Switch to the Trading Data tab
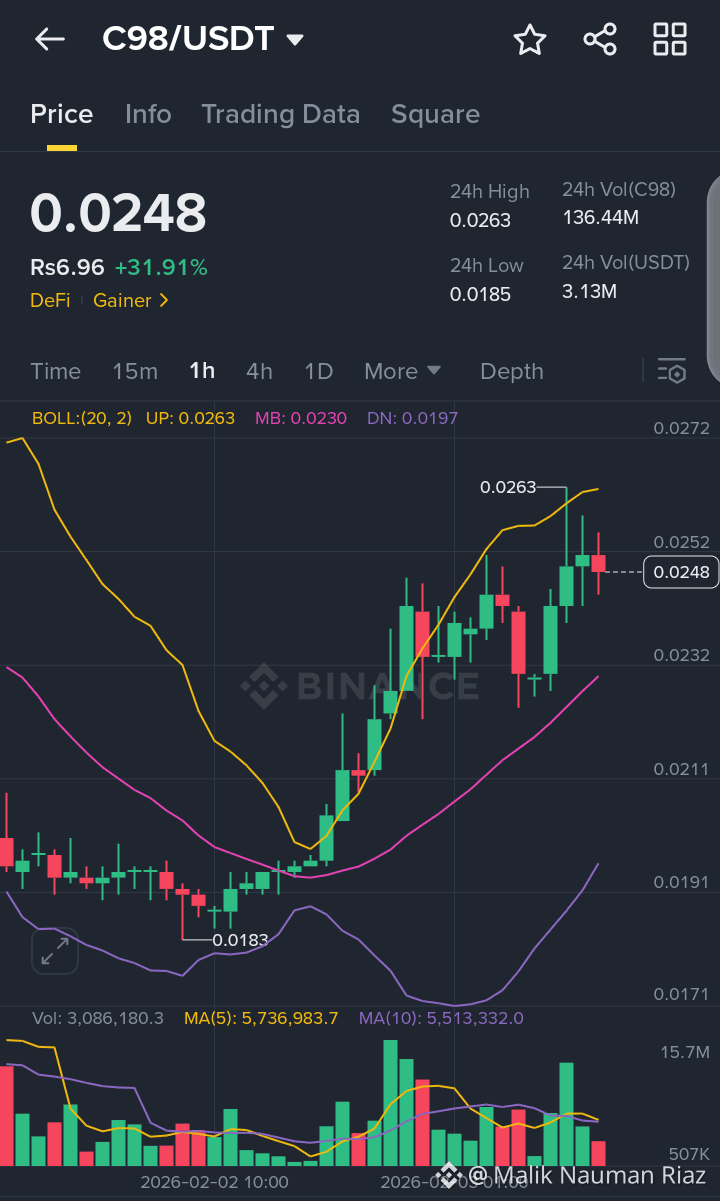Image resolution: width=720 pixels, height=1201 pixels. [280, 114]
